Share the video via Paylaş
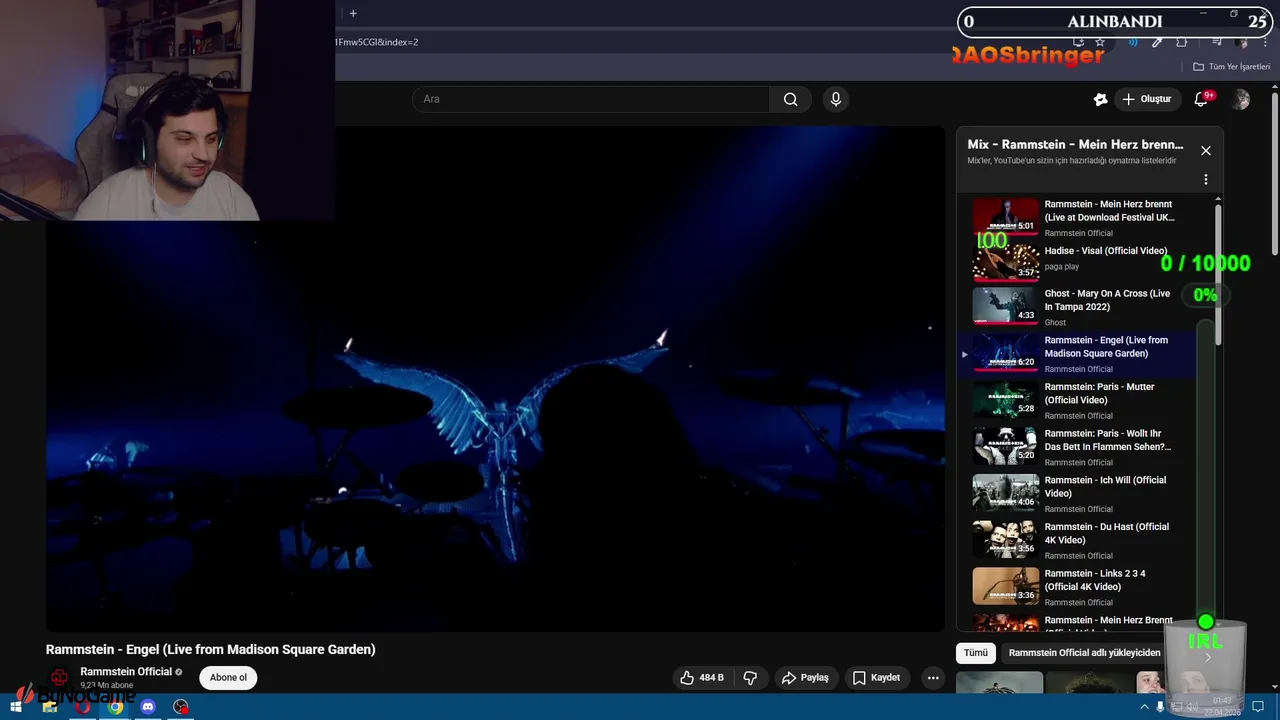Screen dimensions: 1280x720 tap(805, 678)
